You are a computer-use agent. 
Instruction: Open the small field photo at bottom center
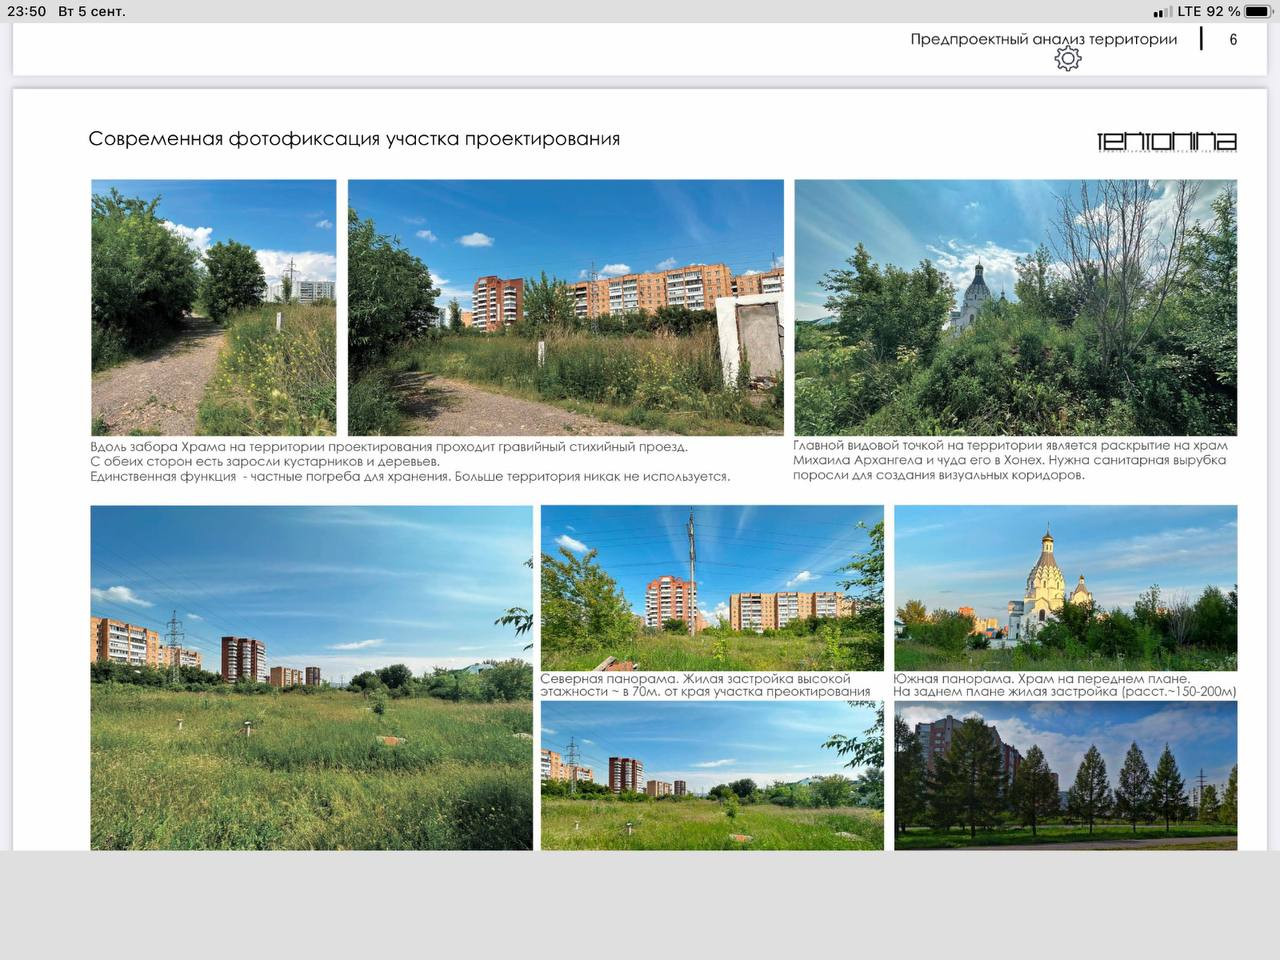pyautogui.click(x=712, y=775)
